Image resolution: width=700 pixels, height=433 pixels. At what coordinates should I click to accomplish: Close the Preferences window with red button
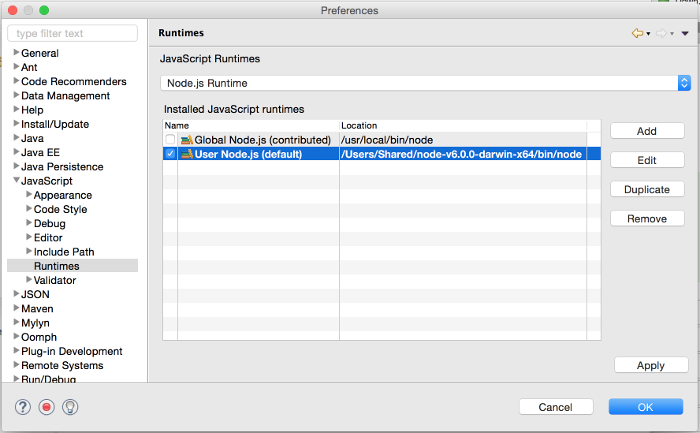click(x=12, y=10)
